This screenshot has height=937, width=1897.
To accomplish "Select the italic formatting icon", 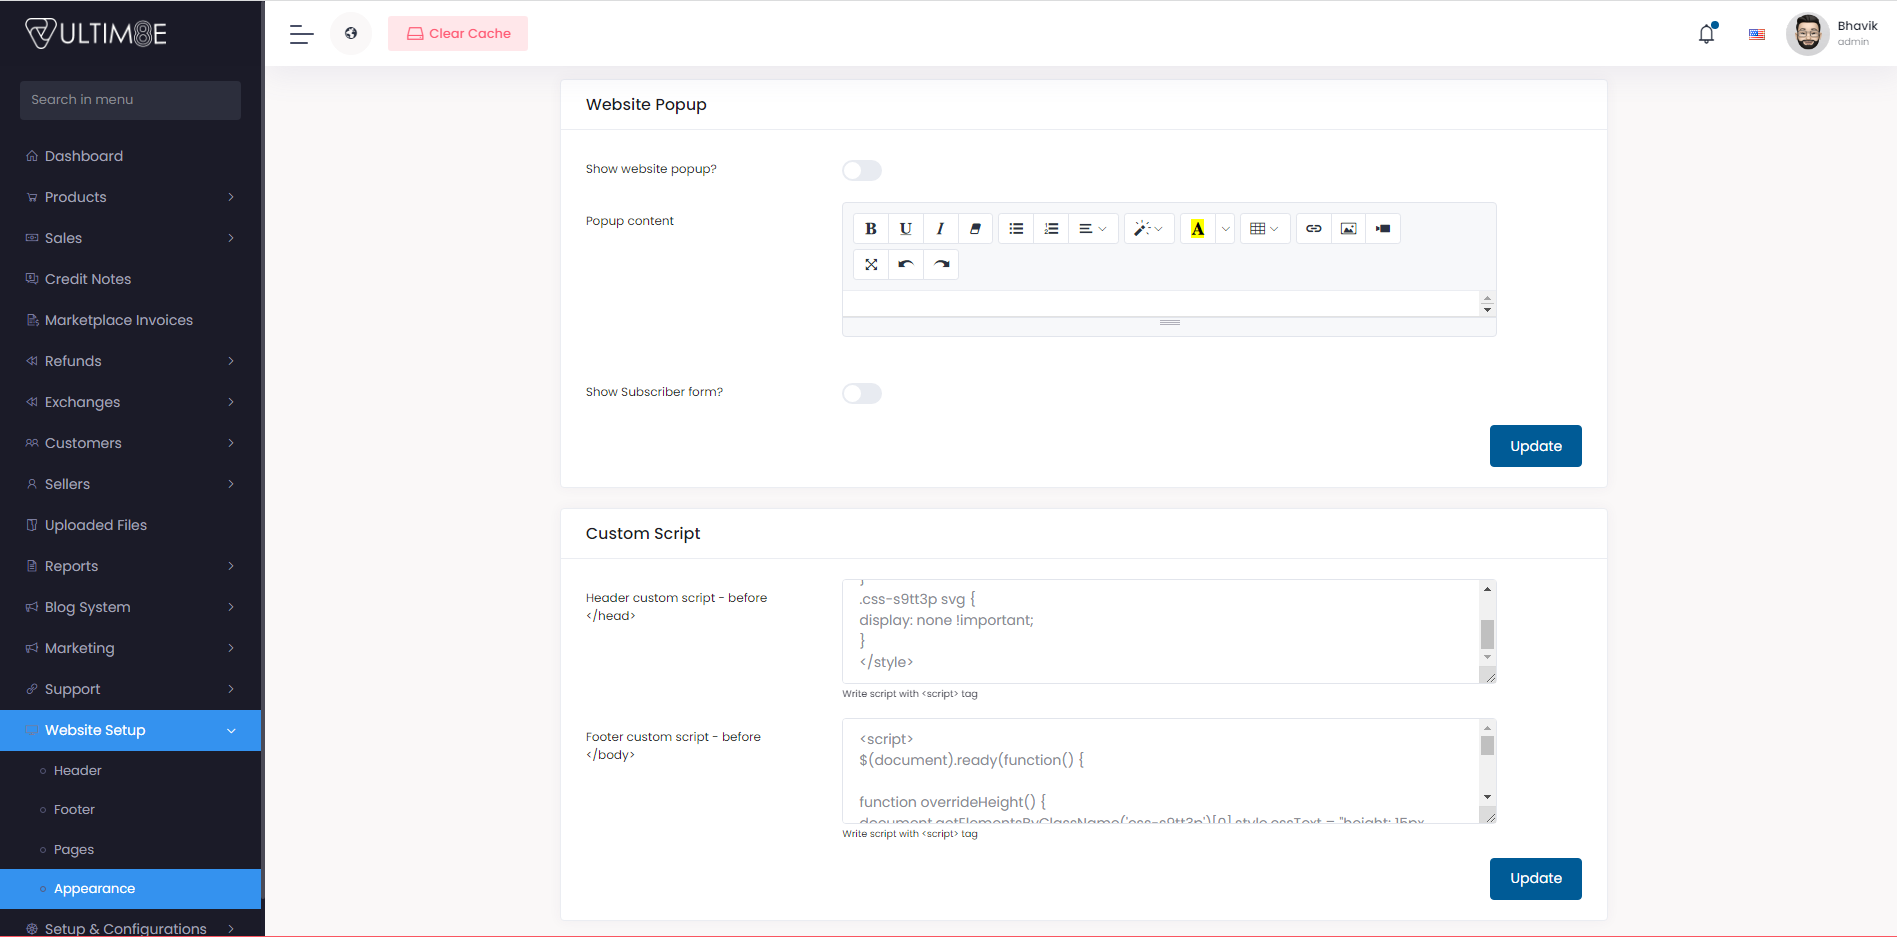I will pos(940,228).
